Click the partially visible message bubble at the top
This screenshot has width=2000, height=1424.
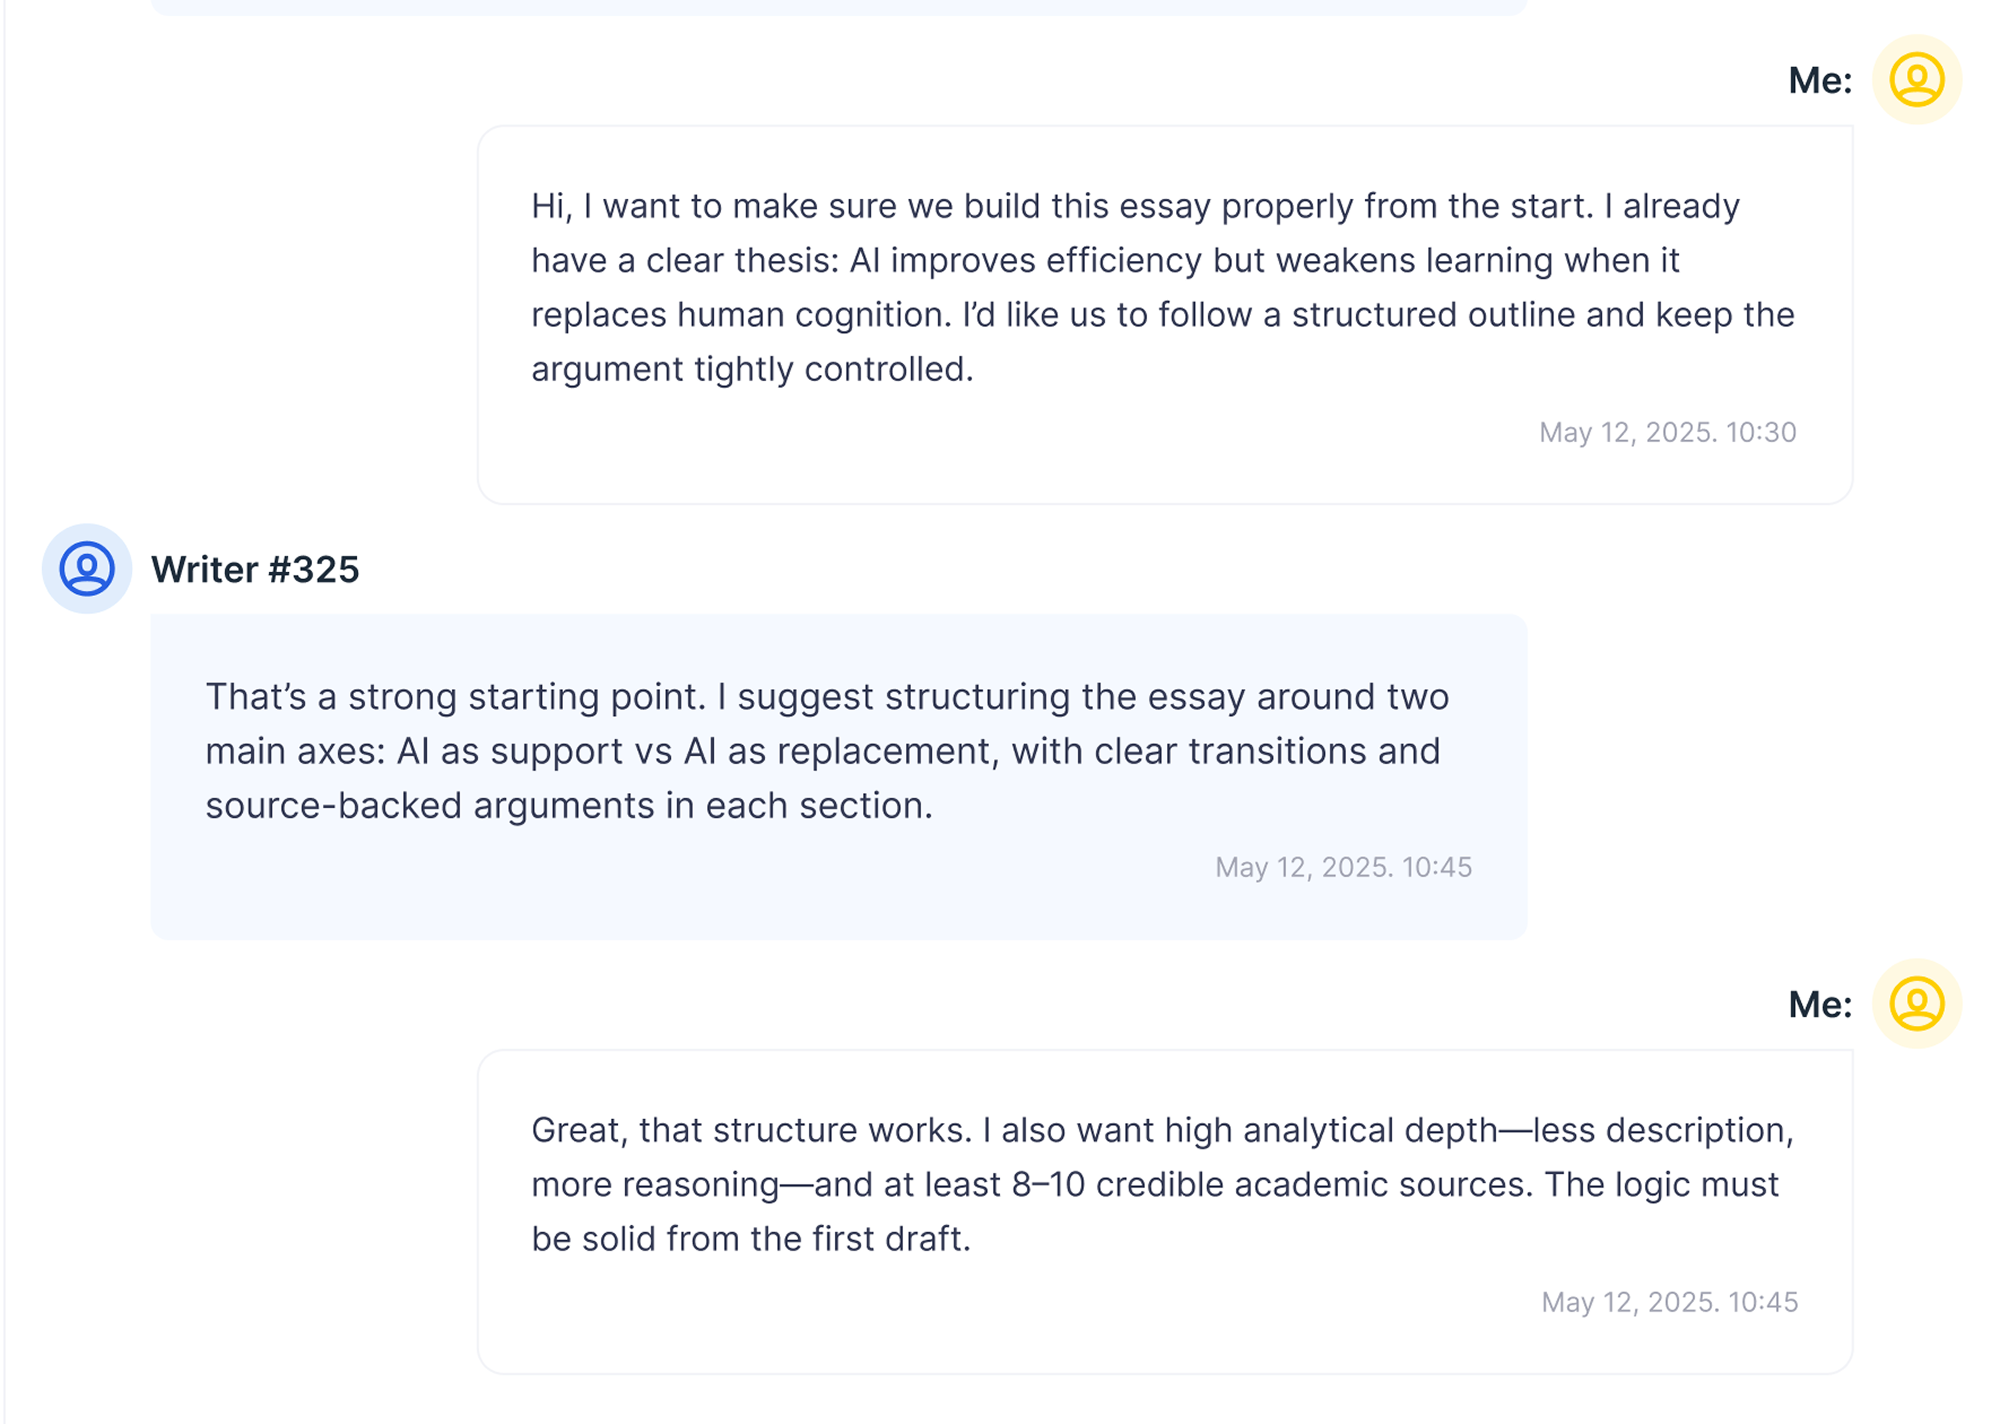[x=838, y=7]
